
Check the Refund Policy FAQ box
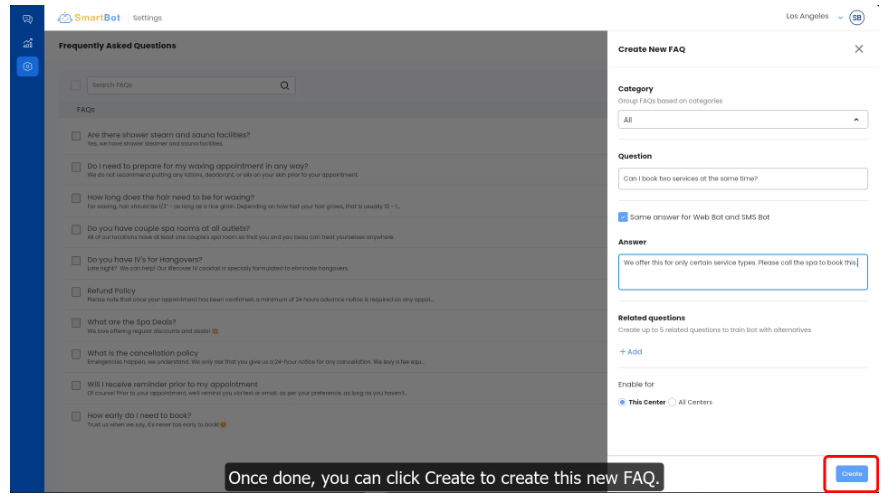click(x=76, y=292)
